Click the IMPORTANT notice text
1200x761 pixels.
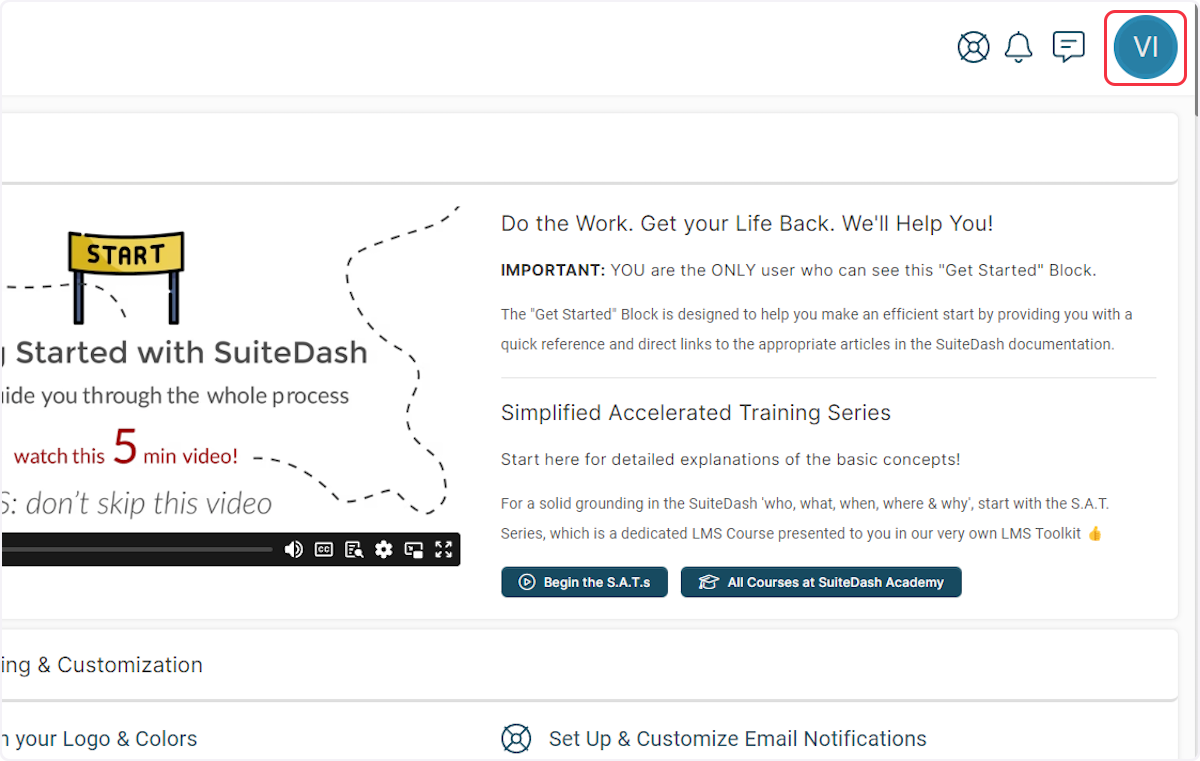point(799,270)
